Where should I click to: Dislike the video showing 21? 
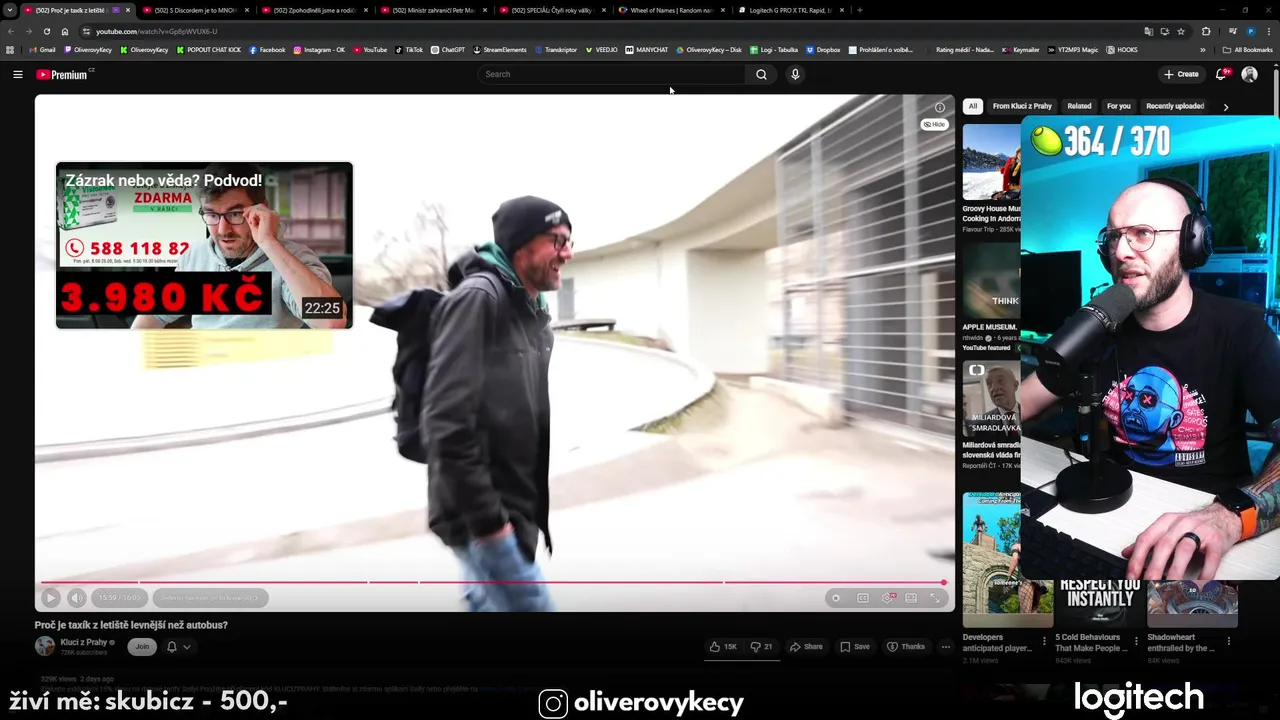pyautogui.click(x=761, y=646)
